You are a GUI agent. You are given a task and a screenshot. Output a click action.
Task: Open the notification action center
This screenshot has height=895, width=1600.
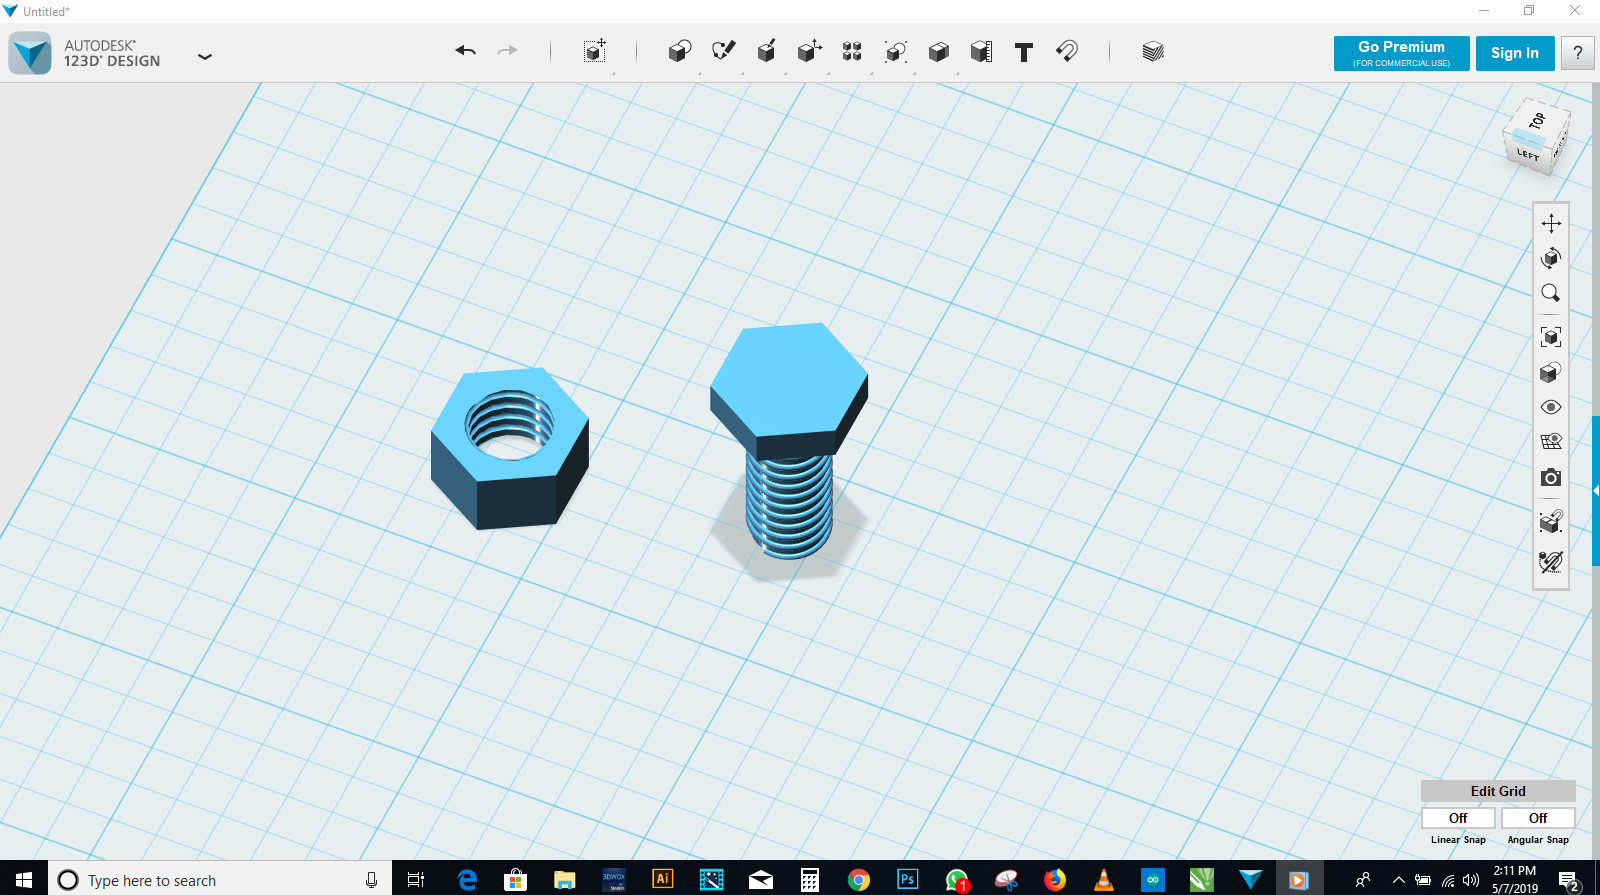coord(1569,880)
